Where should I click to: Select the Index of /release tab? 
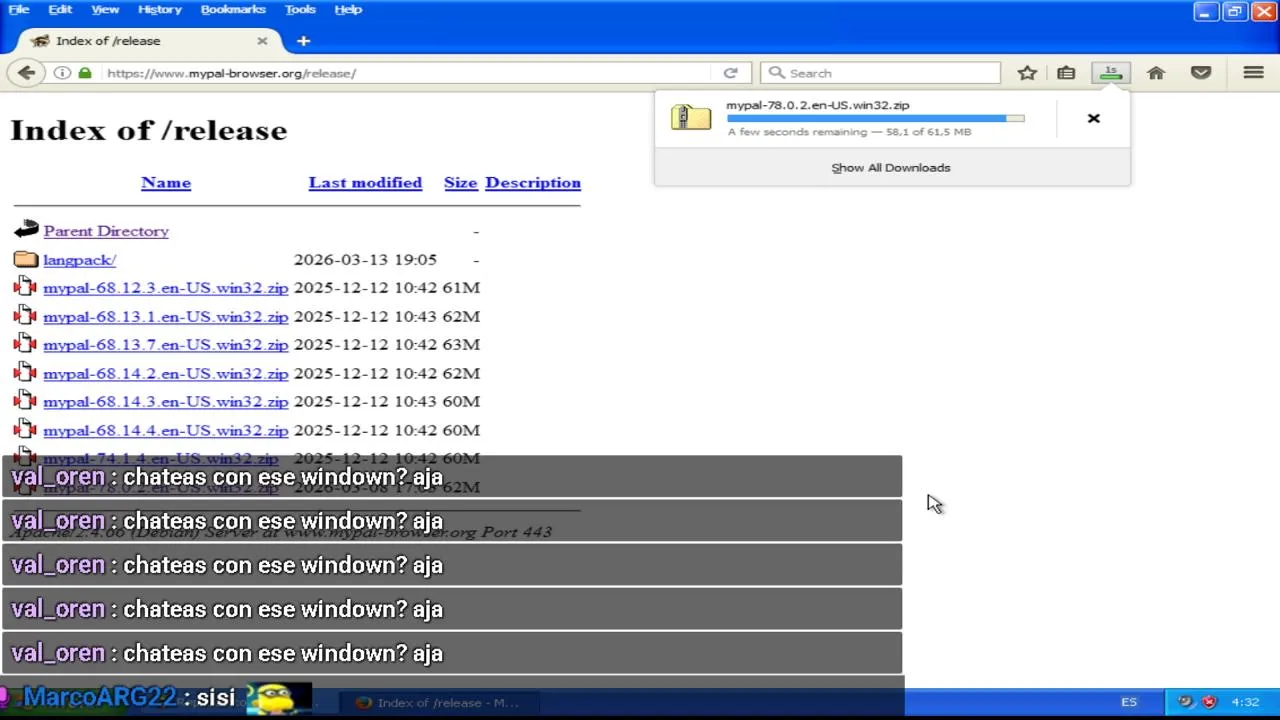[150, 41]
